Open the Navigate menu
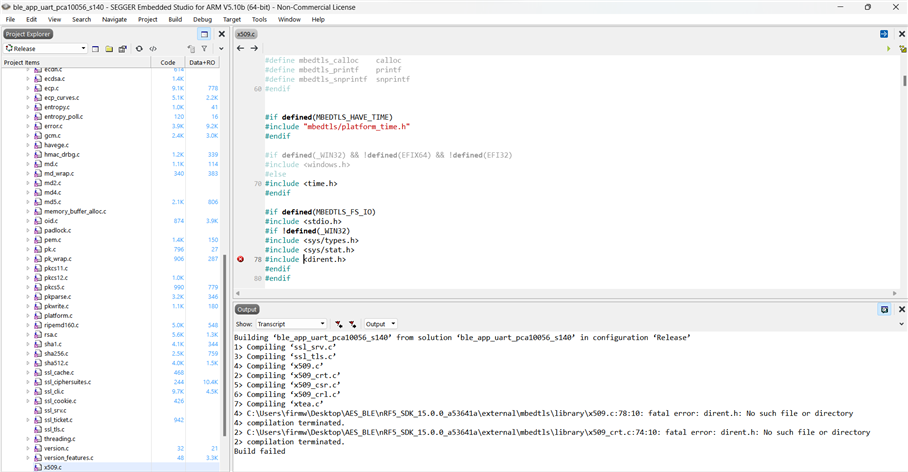Screen dimensions: 908x472 click(114, 19)
